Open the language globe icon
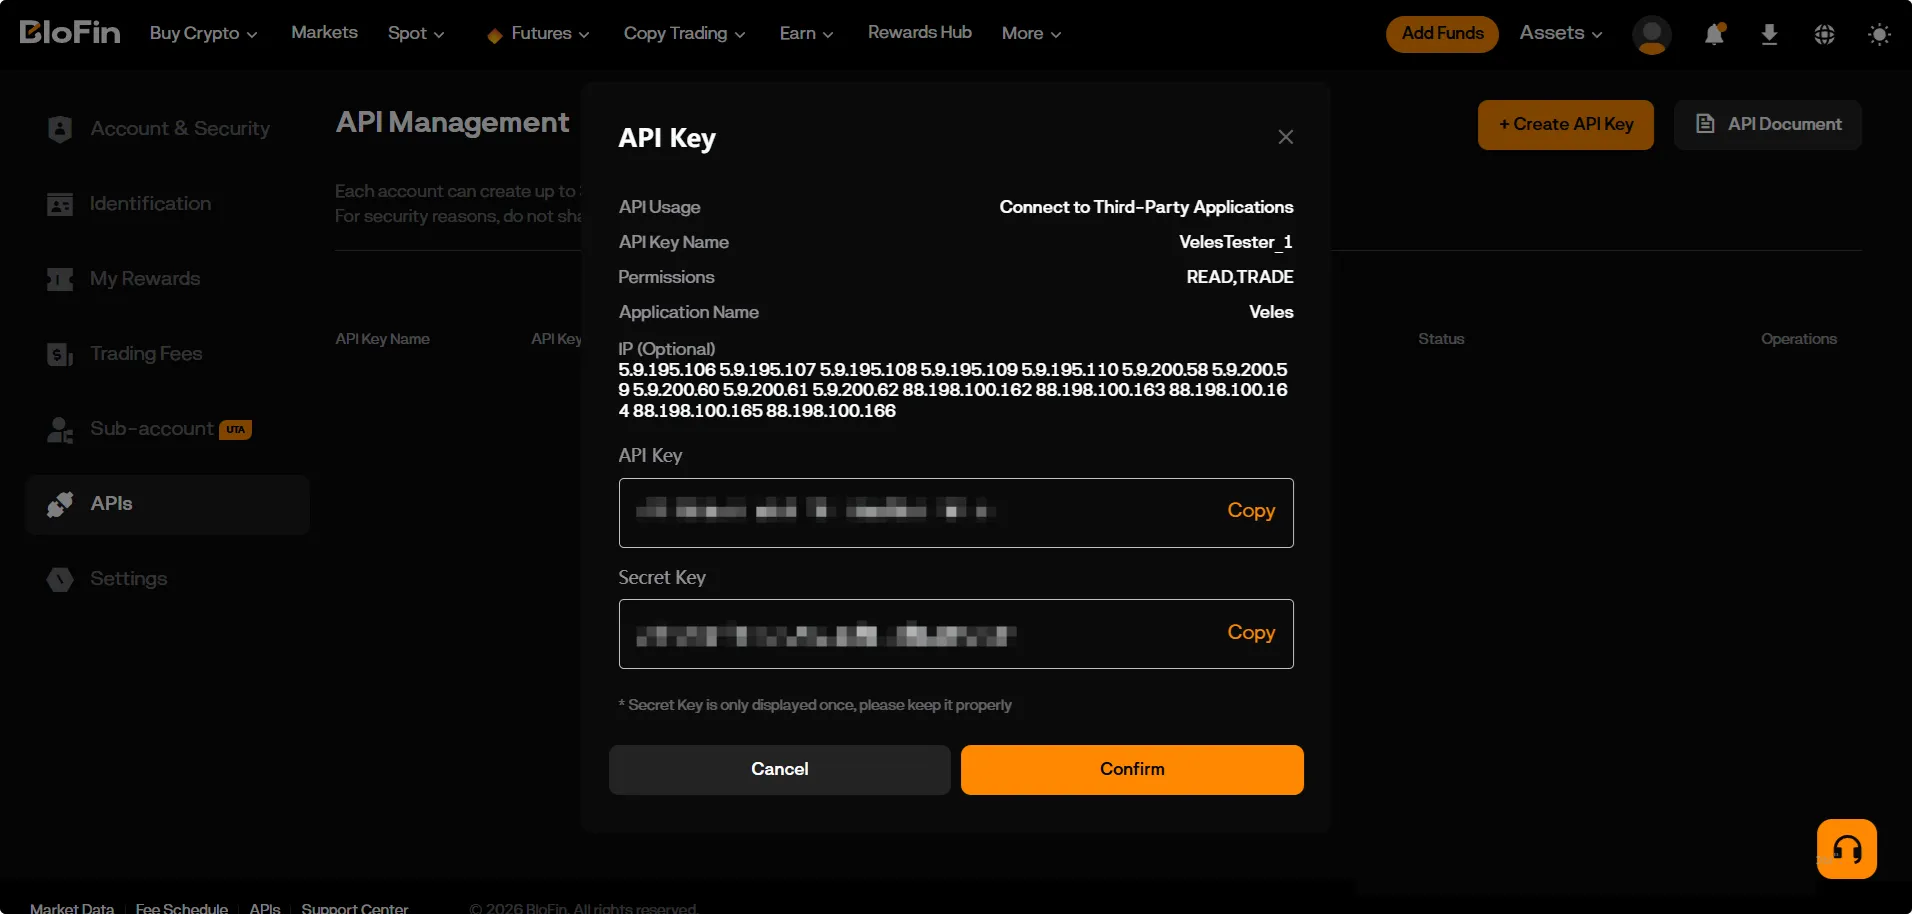Image resolution: width=1912 pixels, height=914 pixels. [x=1824, y=34]
